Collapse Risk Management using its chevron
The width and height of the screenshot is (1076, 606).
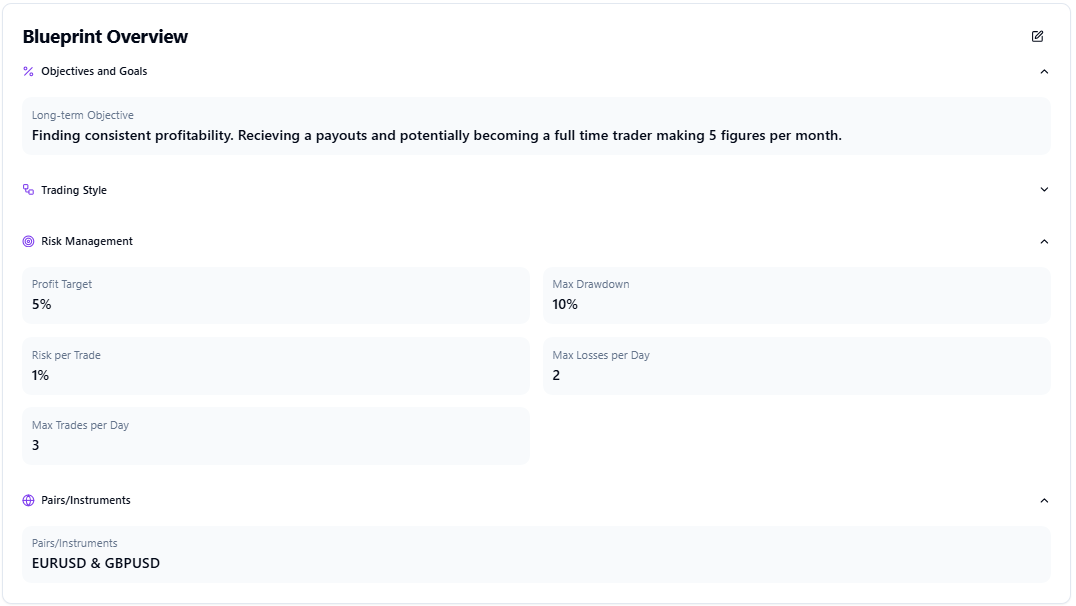pyautogui.click(x=1044, y=242)
